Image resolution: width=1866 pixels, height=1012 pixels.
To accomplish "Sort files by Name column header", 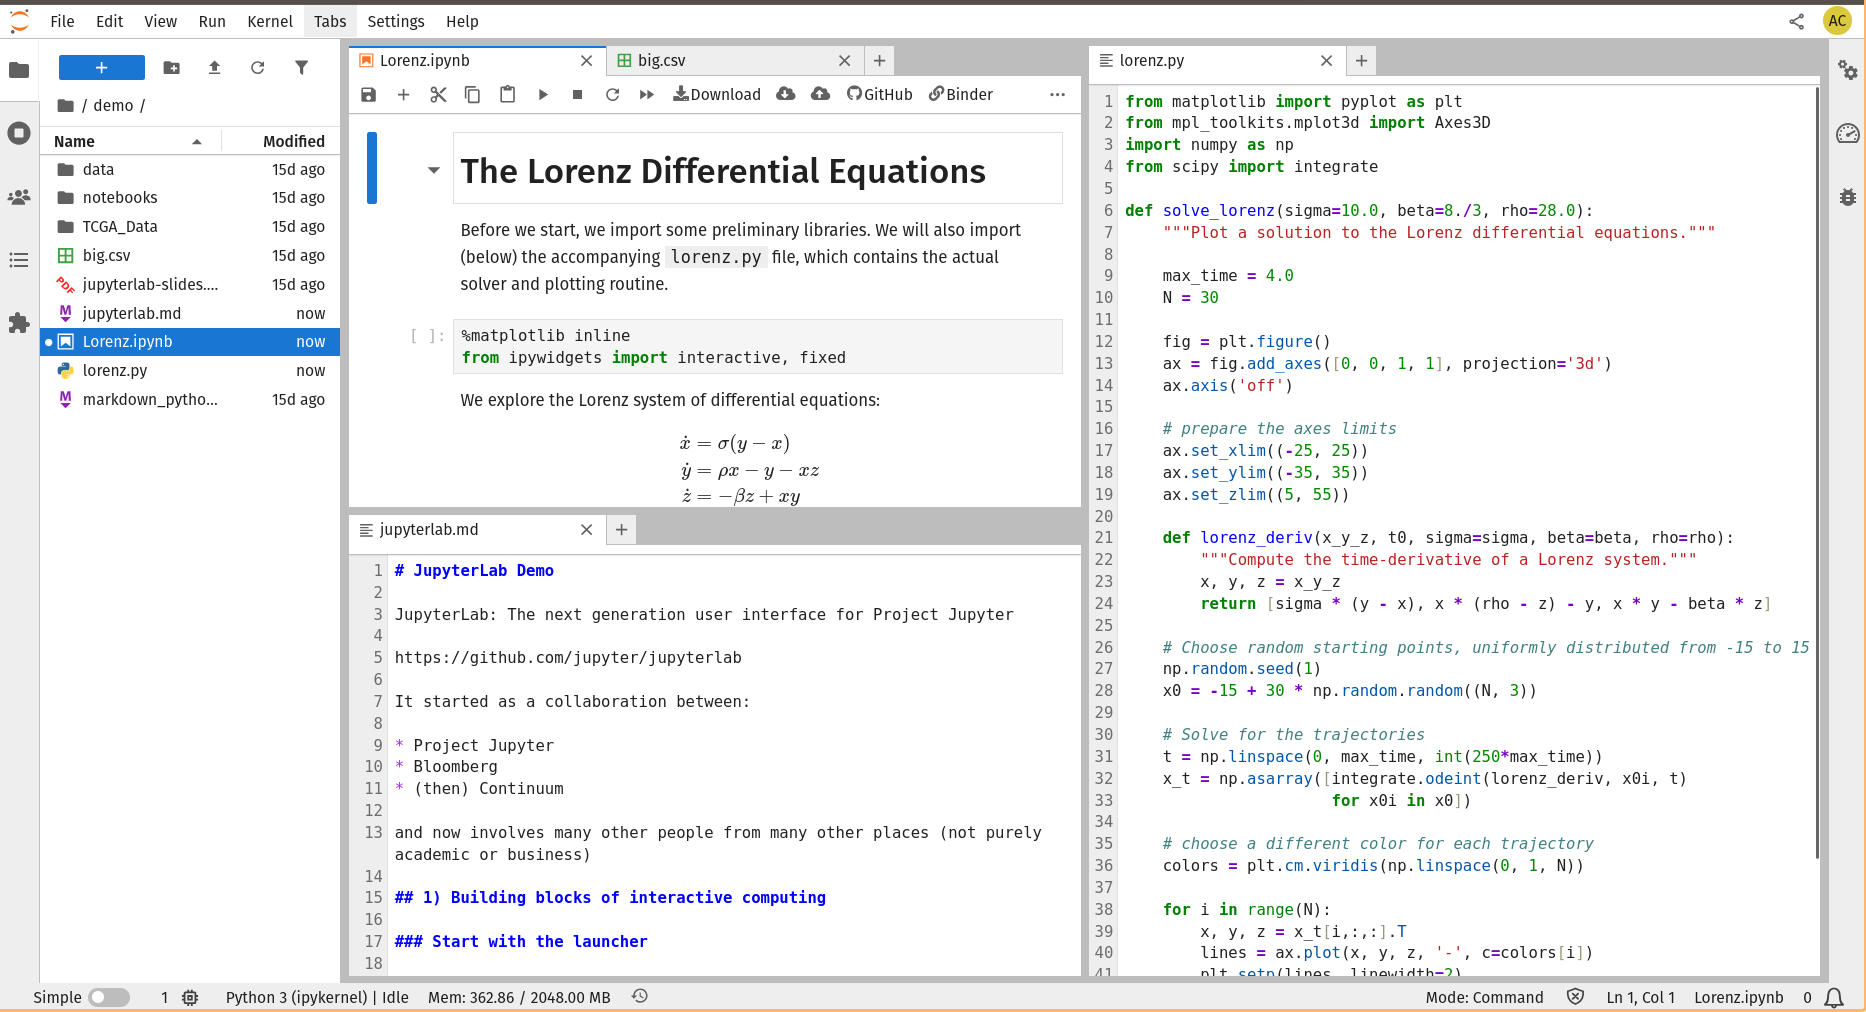I will [x=75, y=141].
